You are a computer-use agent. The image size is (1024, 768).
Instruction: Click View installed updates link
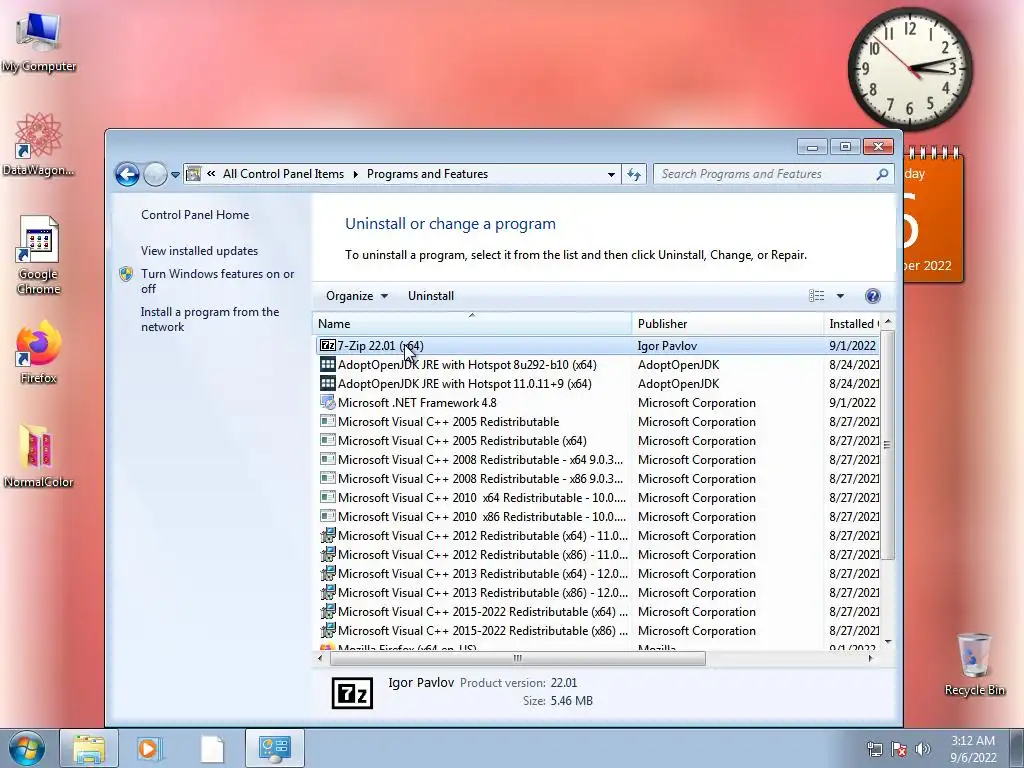pyautogui.click(x=199, y=251)
